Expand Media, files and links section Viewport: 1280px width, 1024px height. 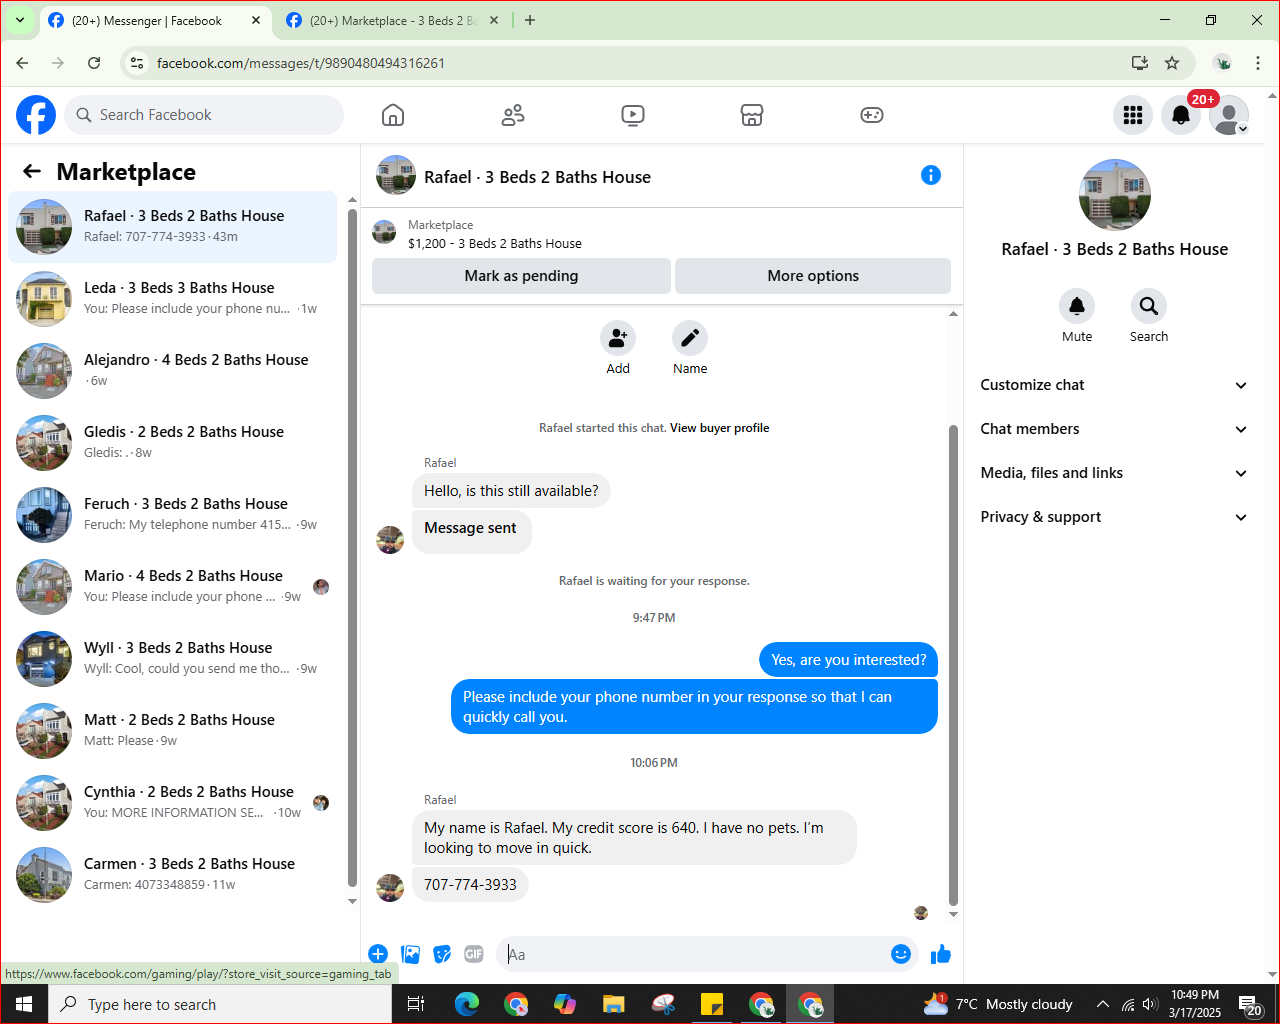pyautogui.click(x=1114, y=473)
